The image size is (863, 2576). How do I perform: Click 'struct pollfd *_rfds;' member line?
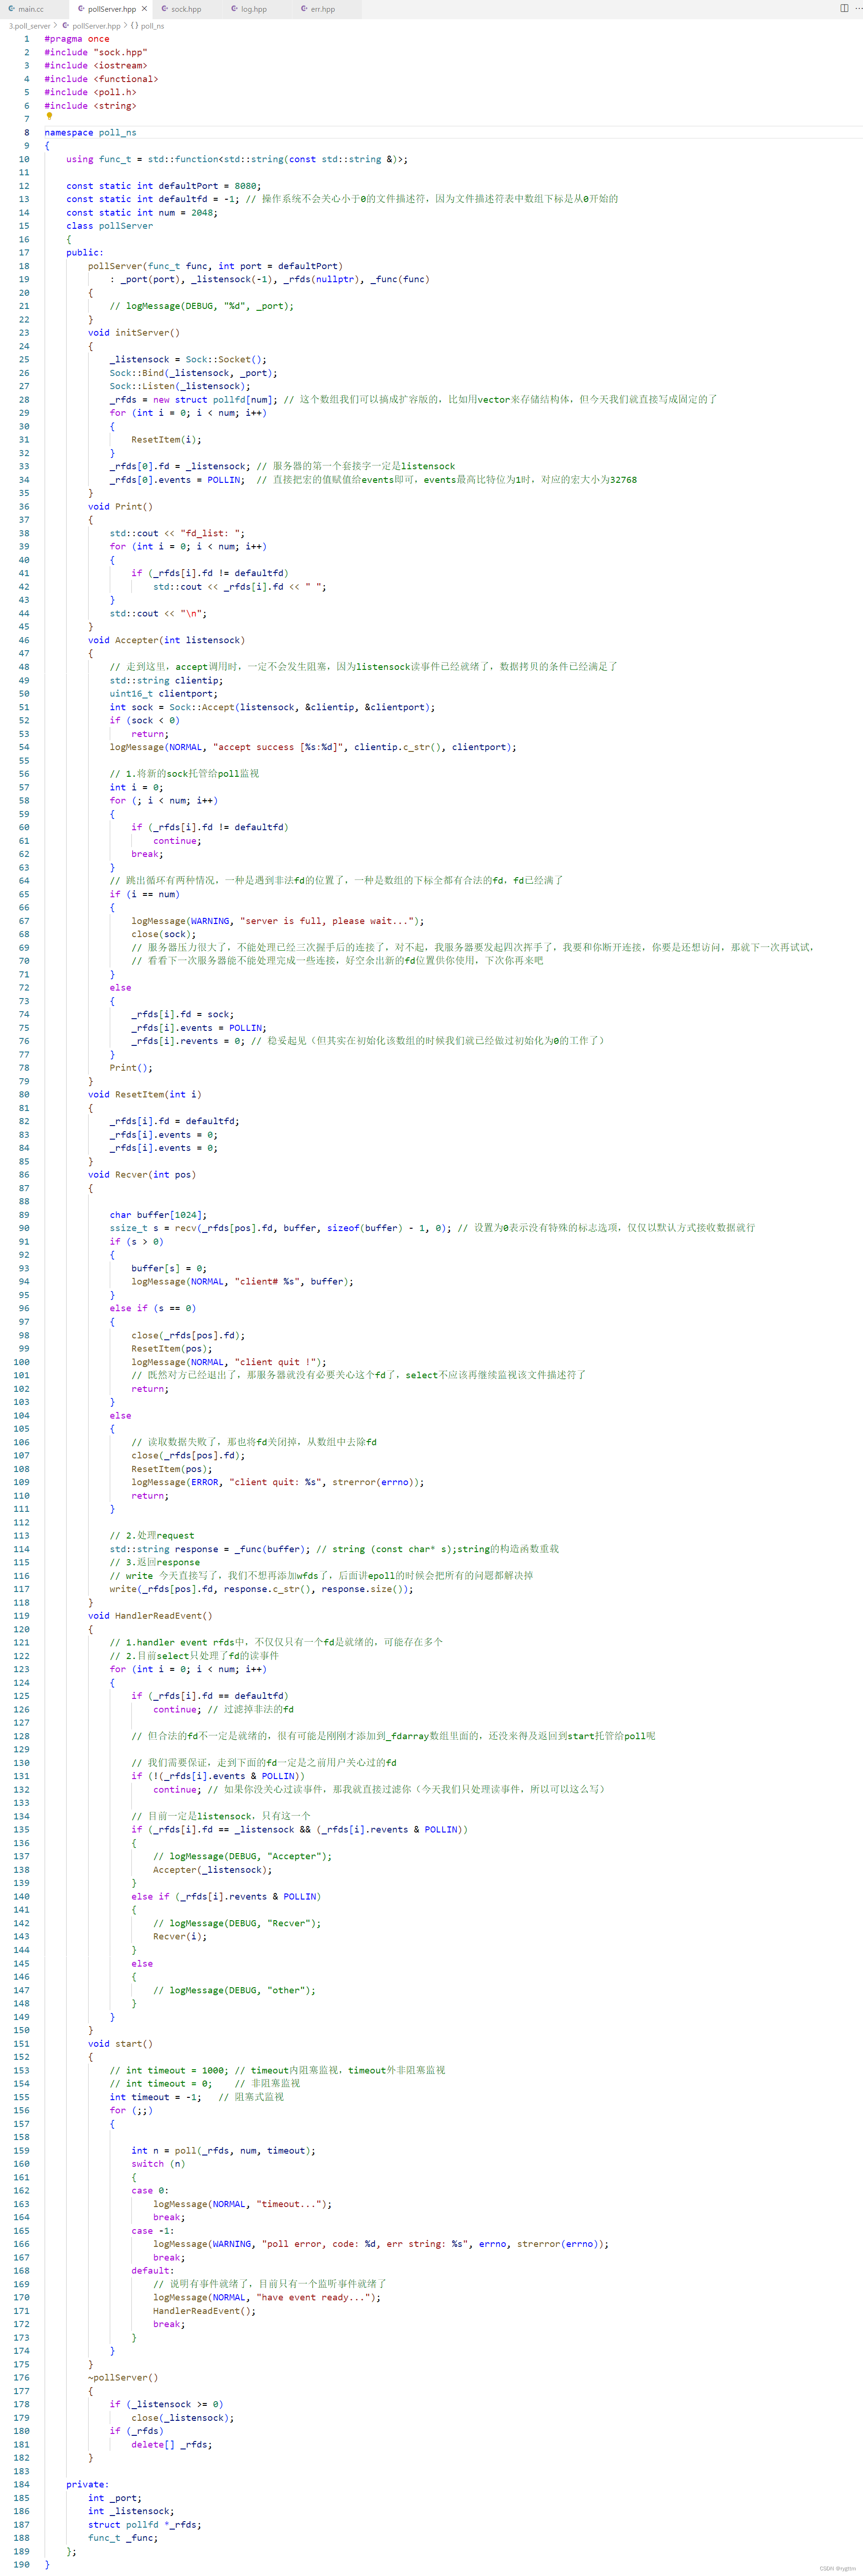click(x=145, y=2525)
